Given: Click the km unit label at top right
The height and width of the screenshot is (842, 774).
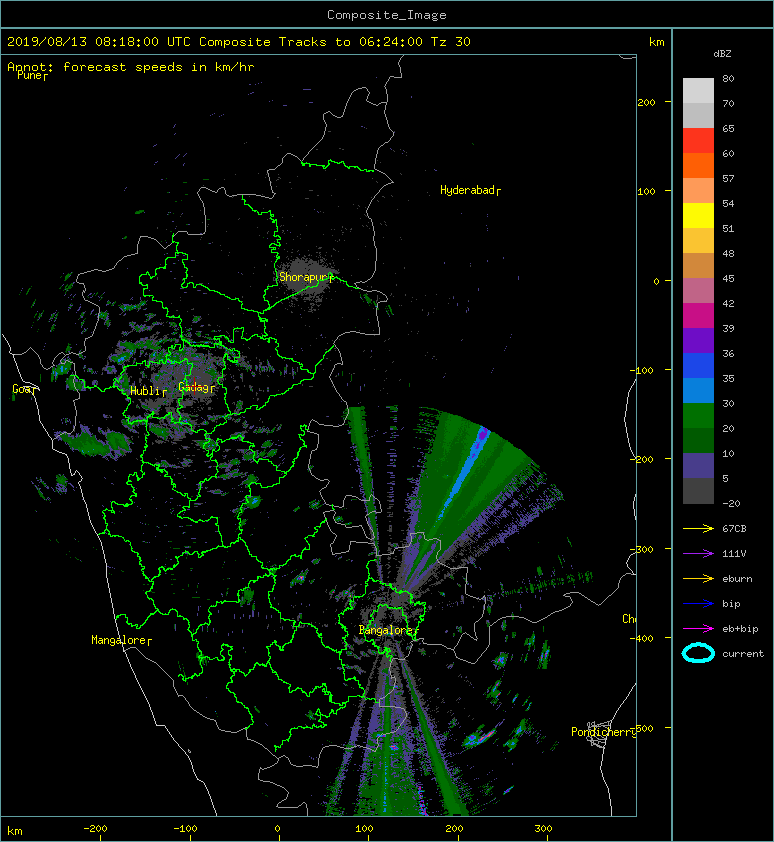Looking at the screenshot, I should pyautogui.click(x=656, y=42).
